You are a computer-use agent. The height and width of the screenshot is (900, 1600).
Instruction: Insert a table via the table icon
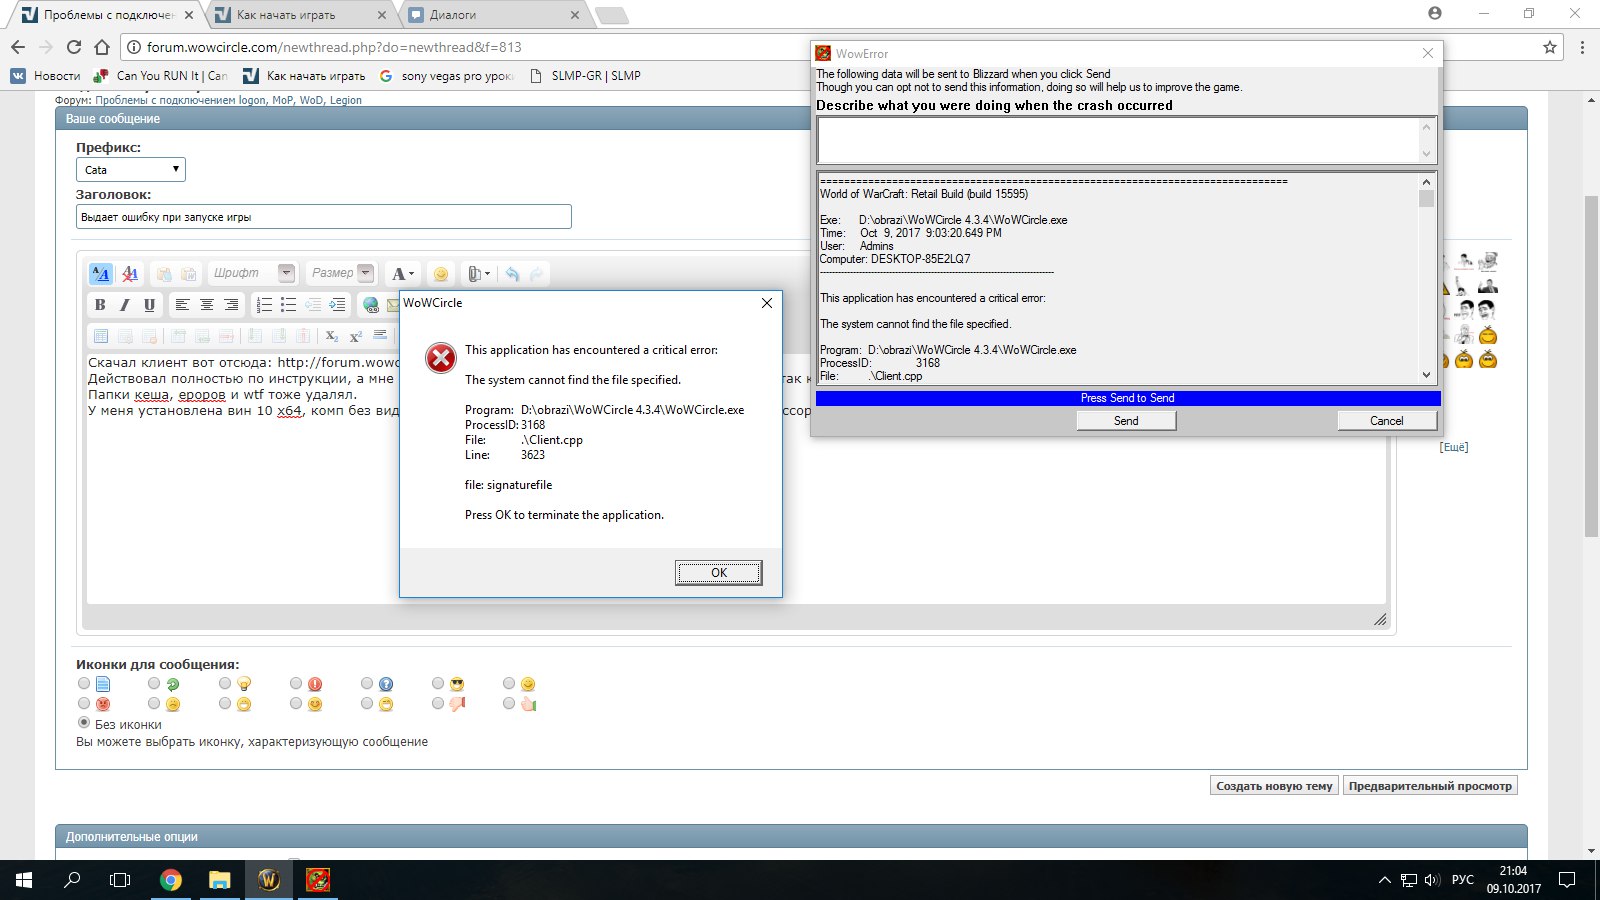[101, 336]
